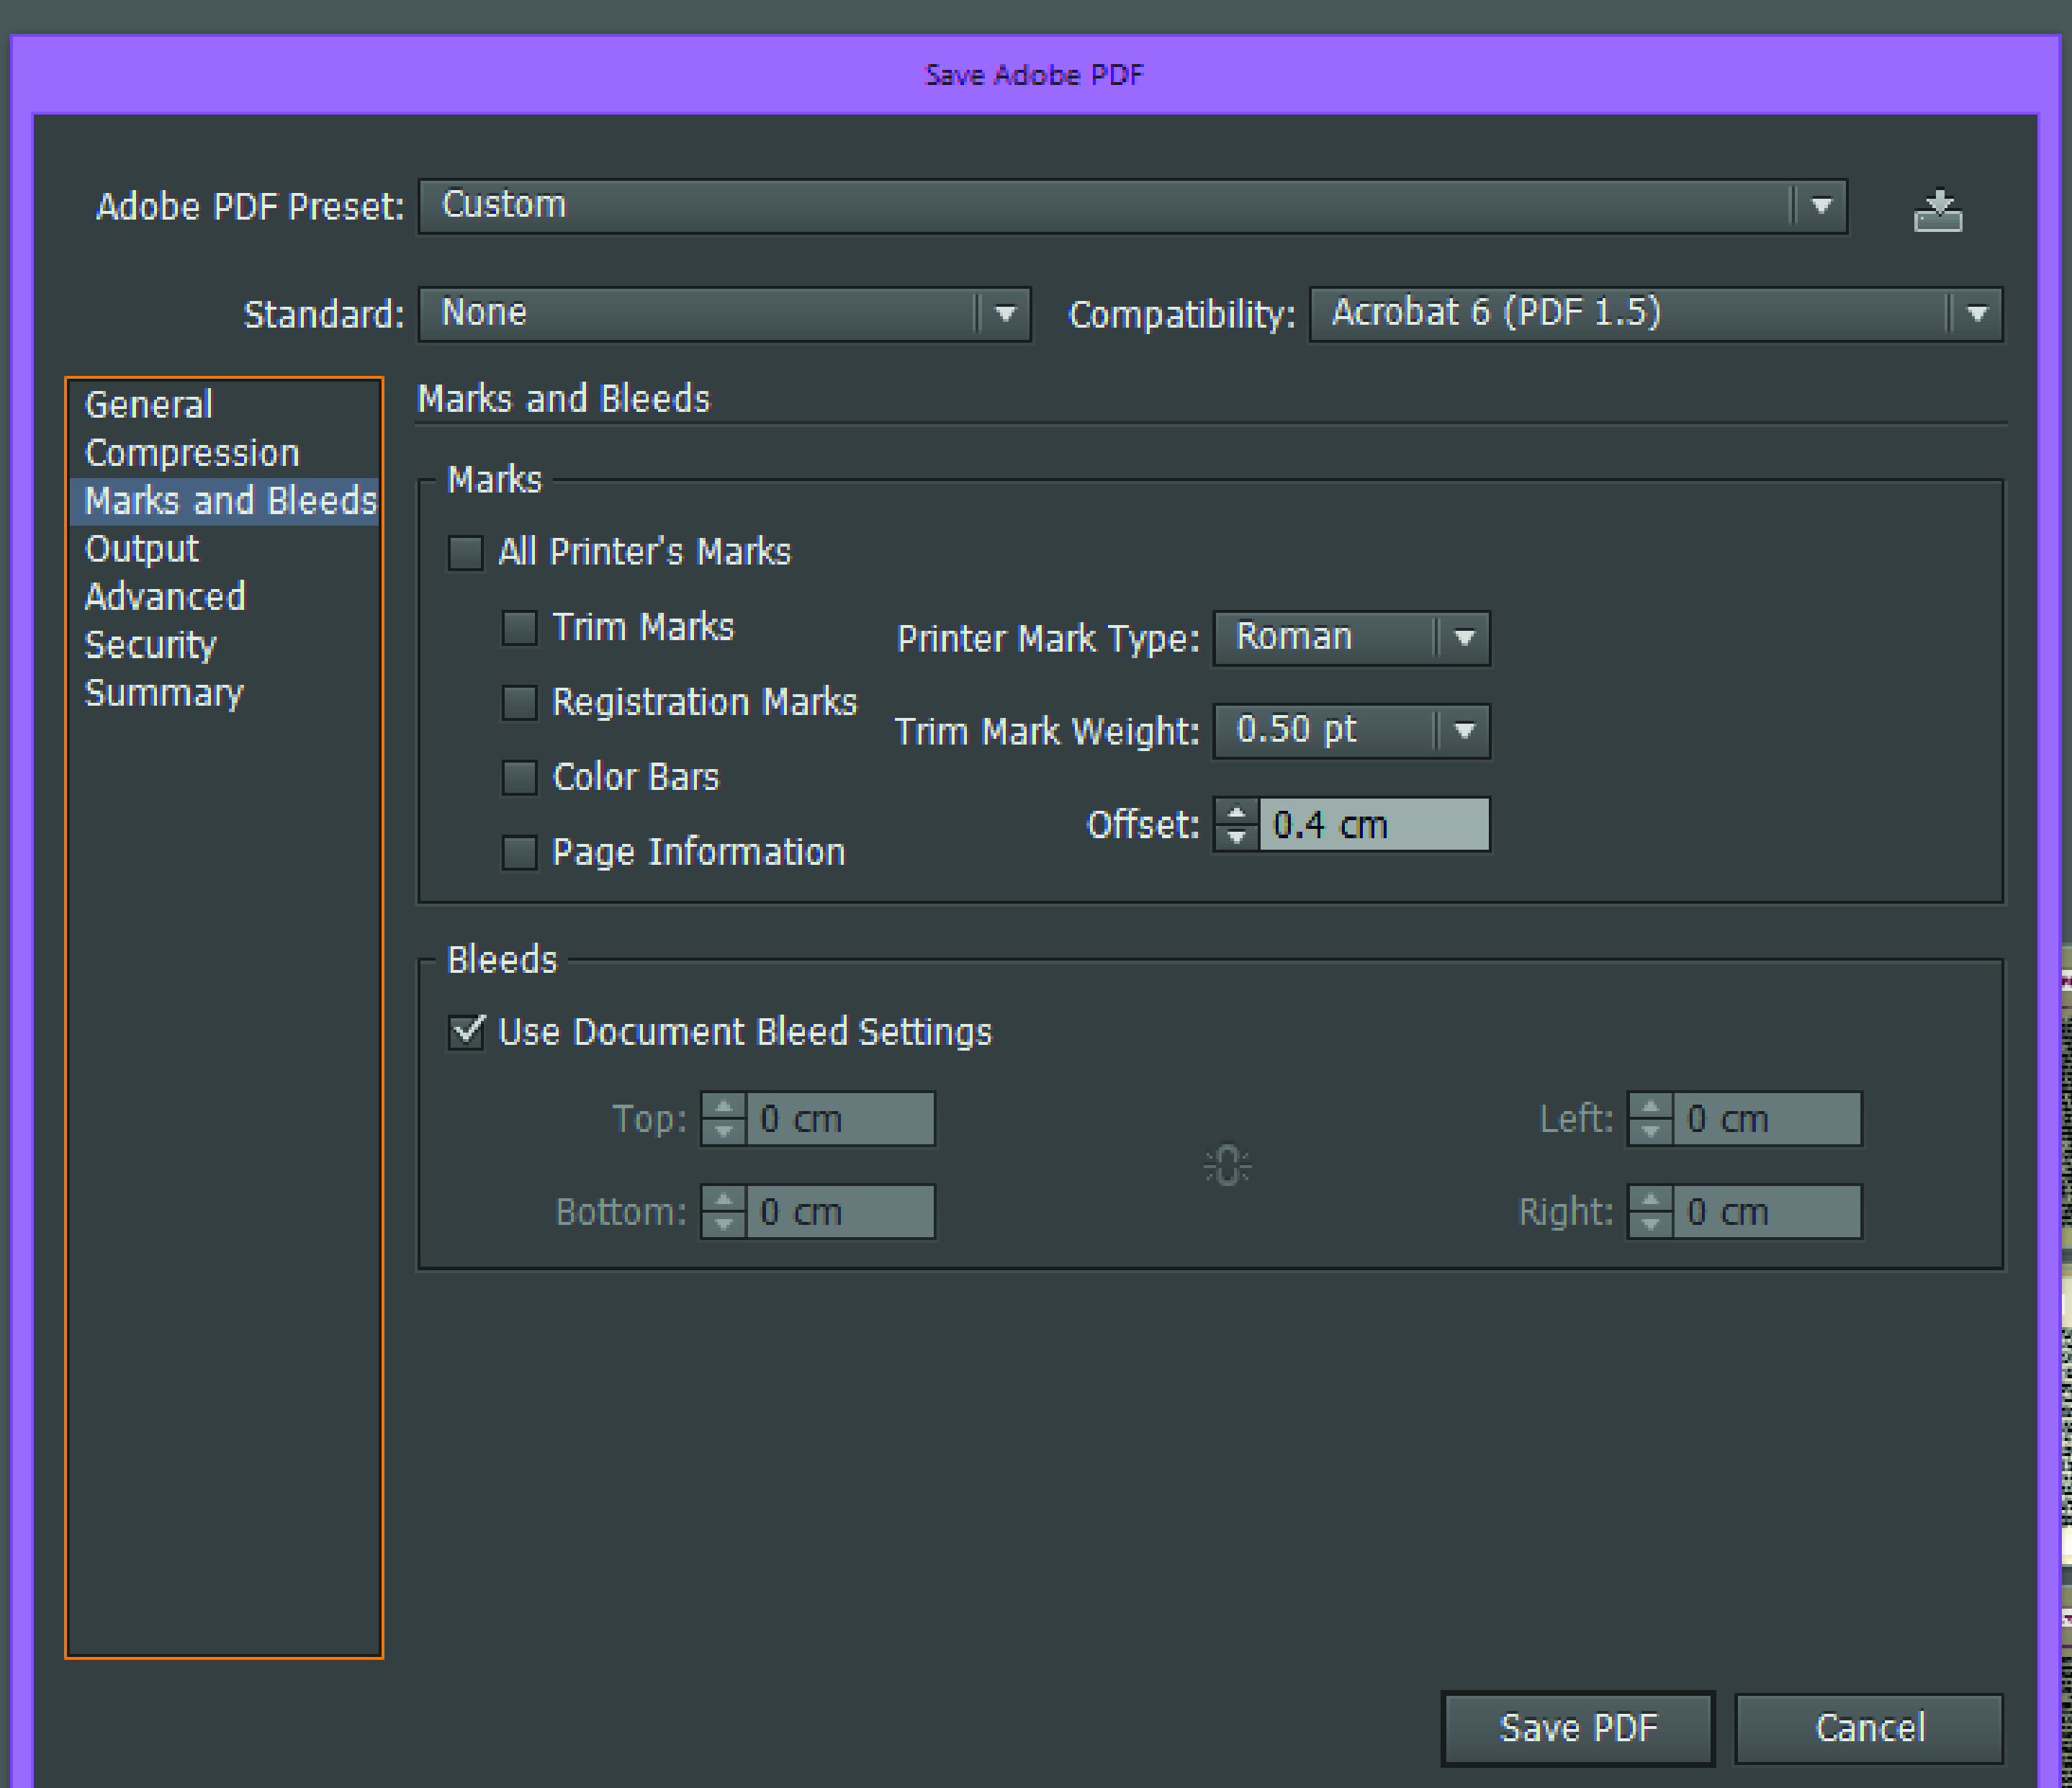Expand Trim Mark Weight dropdown
The height and width of the screenshot is (1788, 2072).
[x=1463, y=731]
